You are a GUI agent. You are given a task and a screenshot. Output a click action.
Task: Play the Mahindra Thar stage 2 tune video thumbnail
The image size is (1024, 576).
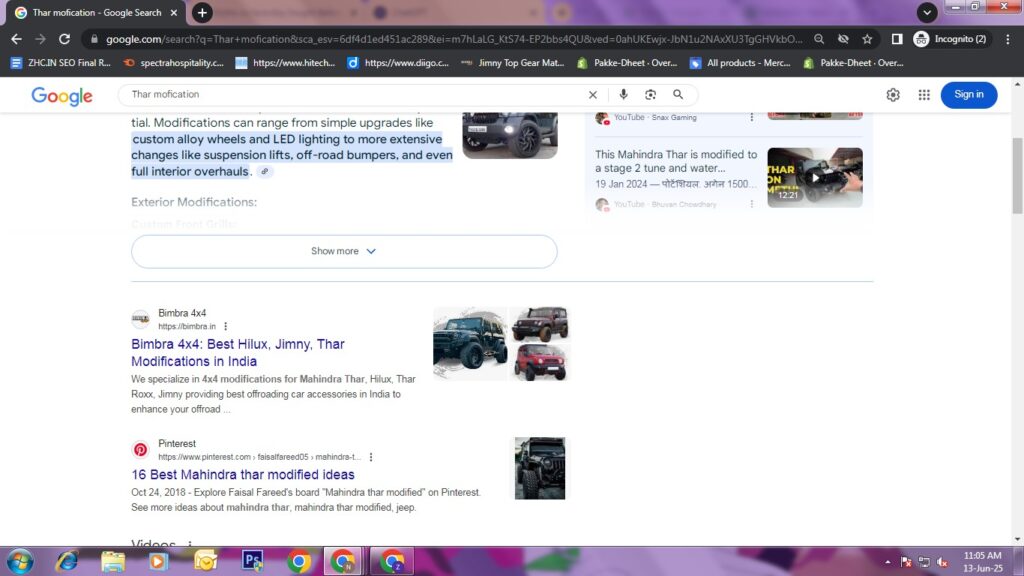pyautogui.click(x=815, y=177)
